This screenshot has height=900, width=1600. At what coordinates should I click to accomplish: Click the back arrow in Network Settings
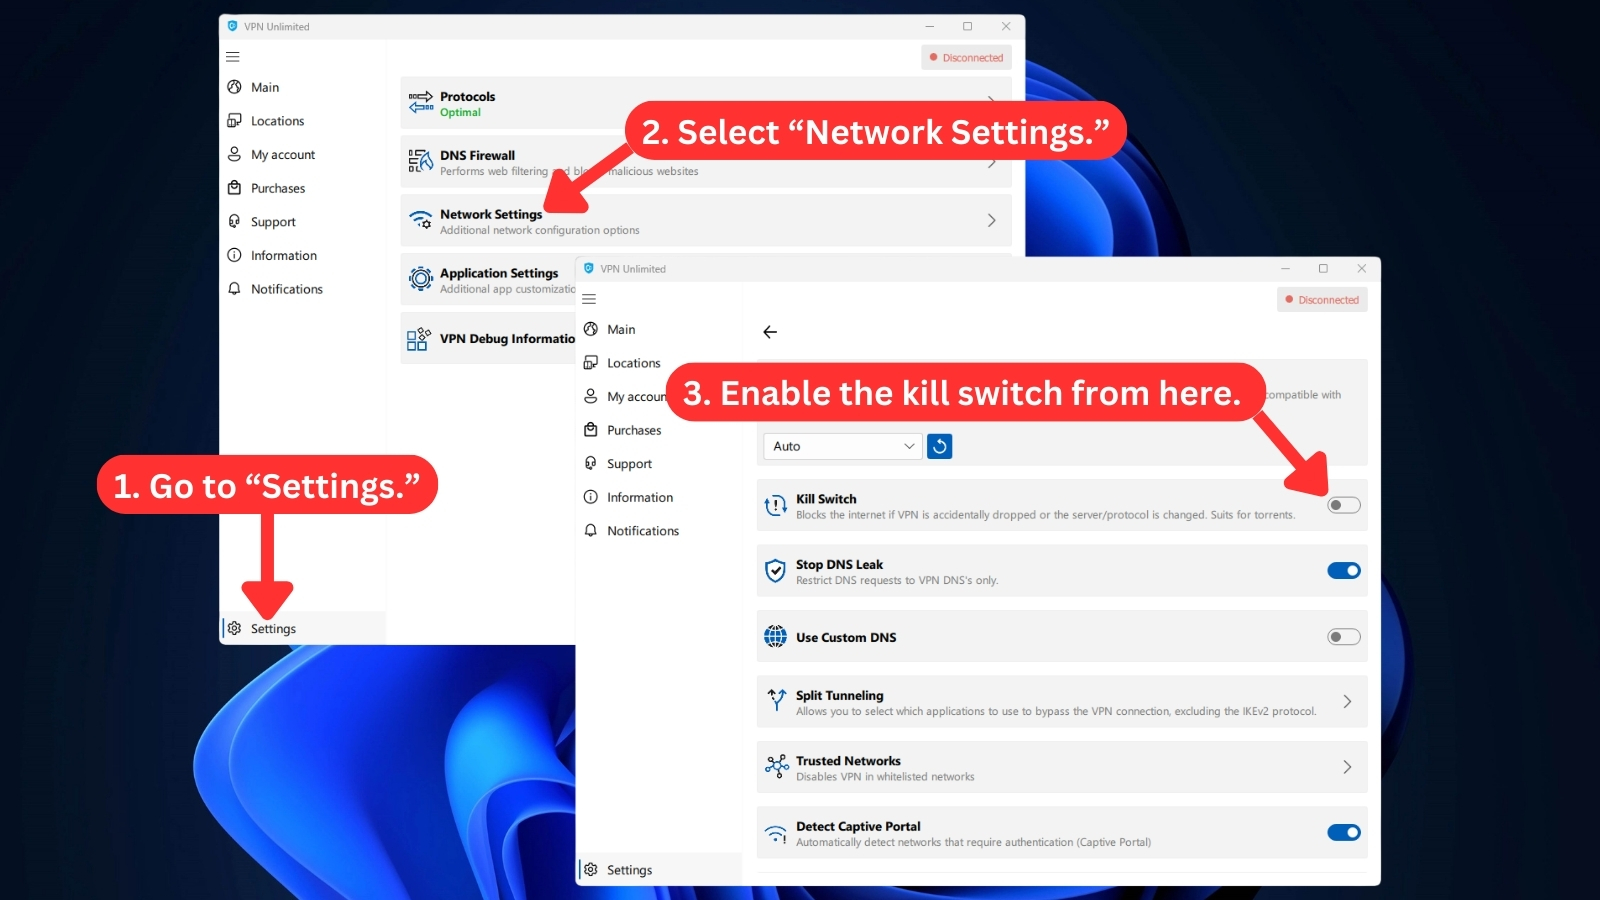click(x=770, y=332)
